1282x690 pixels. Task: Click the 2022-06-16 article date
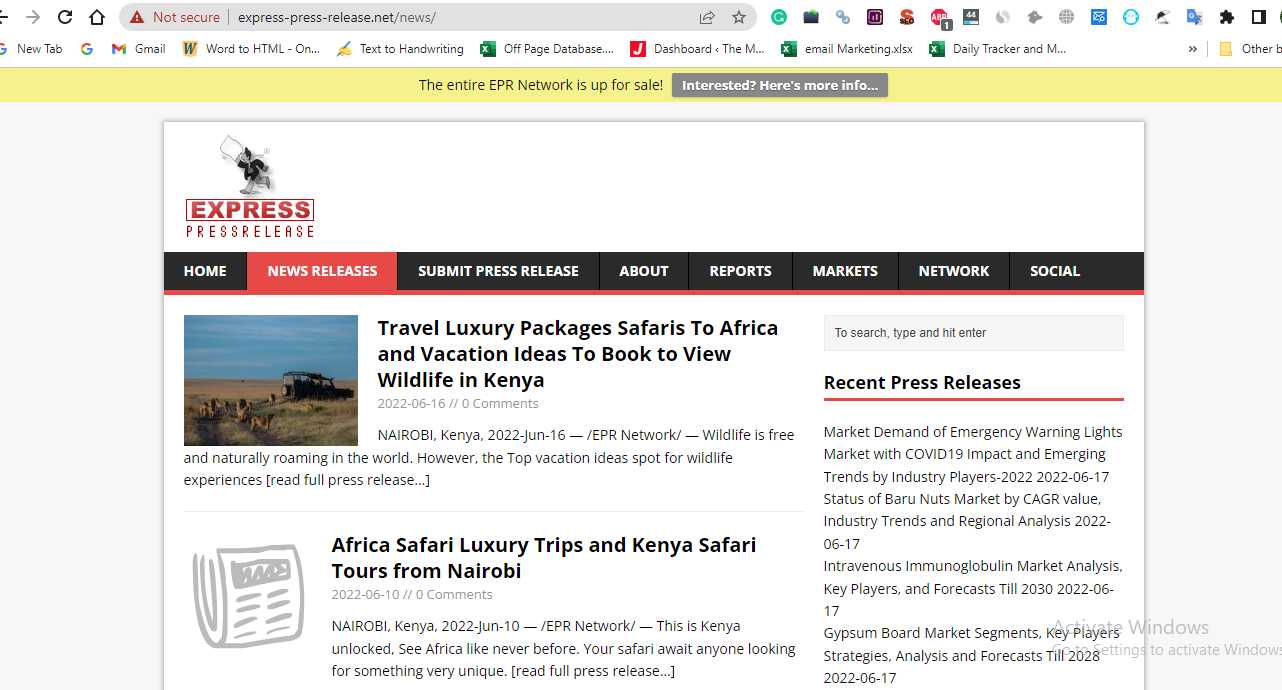click(x=411, y=404)
